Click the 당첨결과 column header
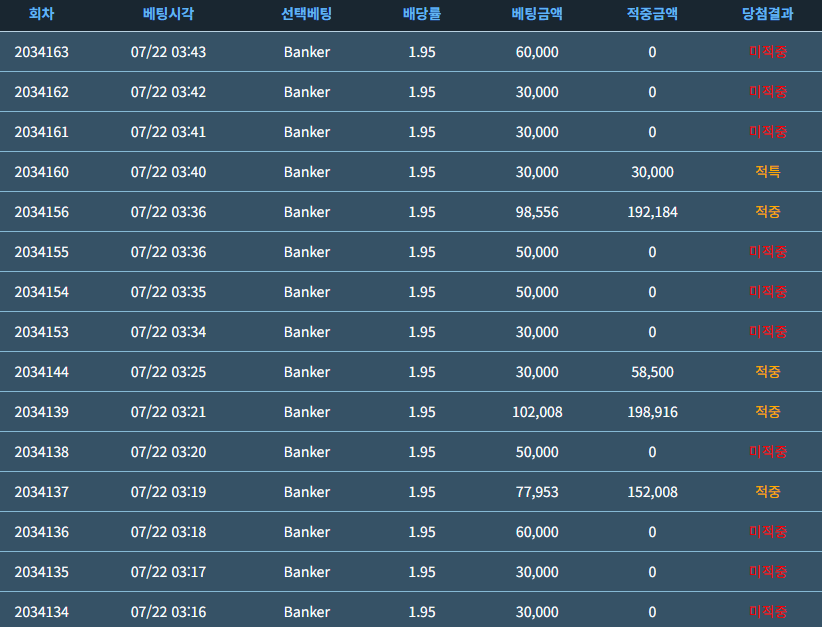Image resolution: width=822 pixels, height=627 pixels. tap(768, 14)
